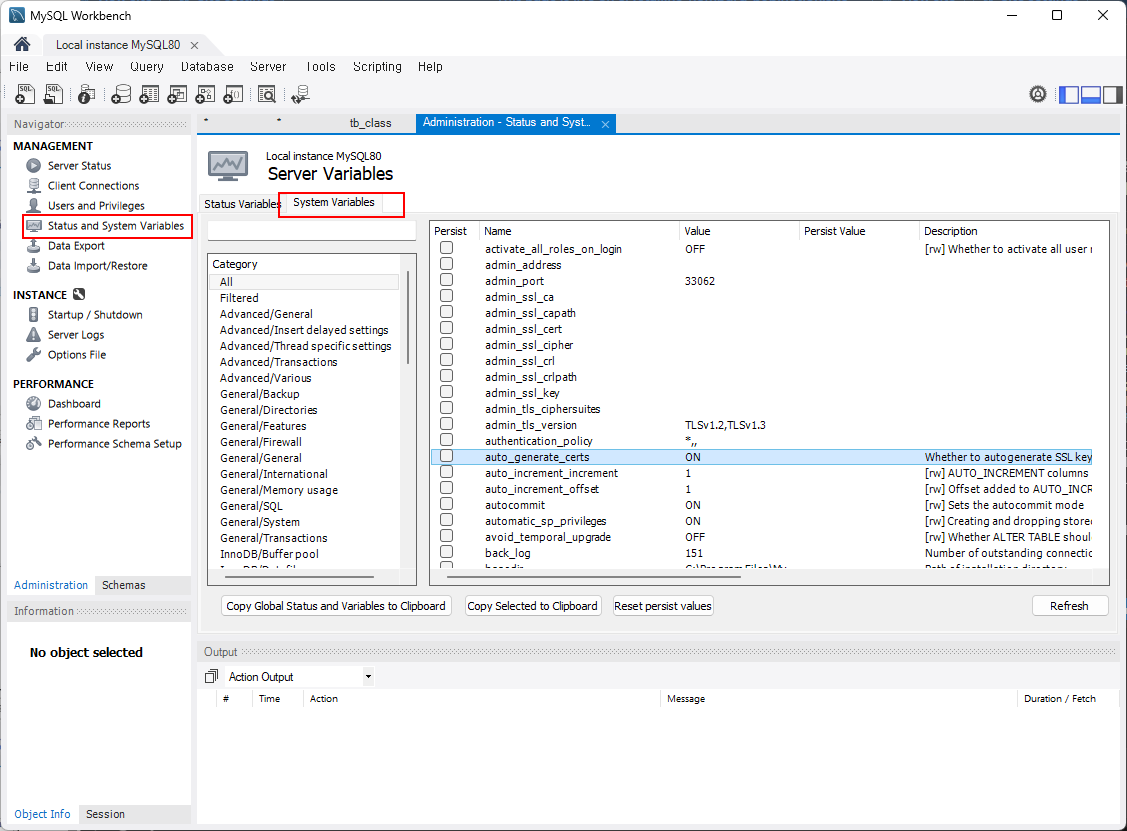The image size is (1127, 831).
Task: Open Performance Reports
Action: (98, 424)
